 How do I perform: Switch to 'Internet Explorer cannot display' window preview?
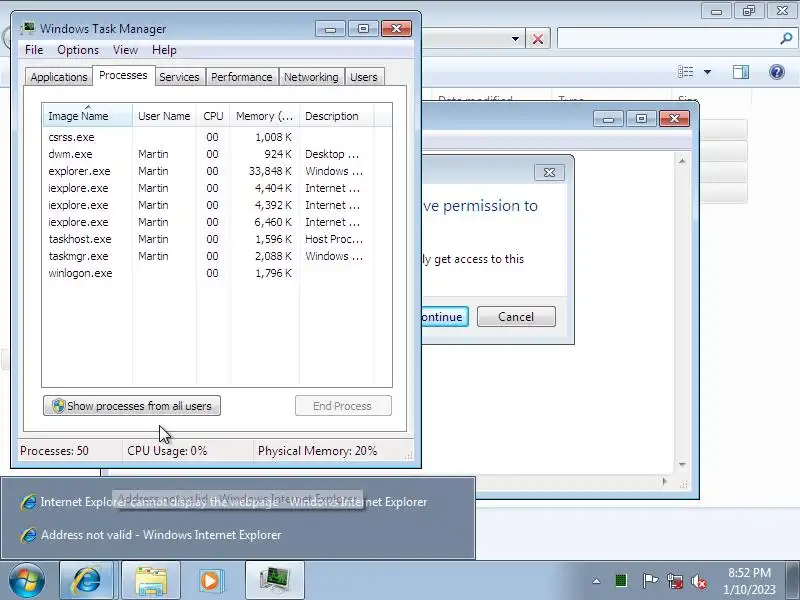238,502
